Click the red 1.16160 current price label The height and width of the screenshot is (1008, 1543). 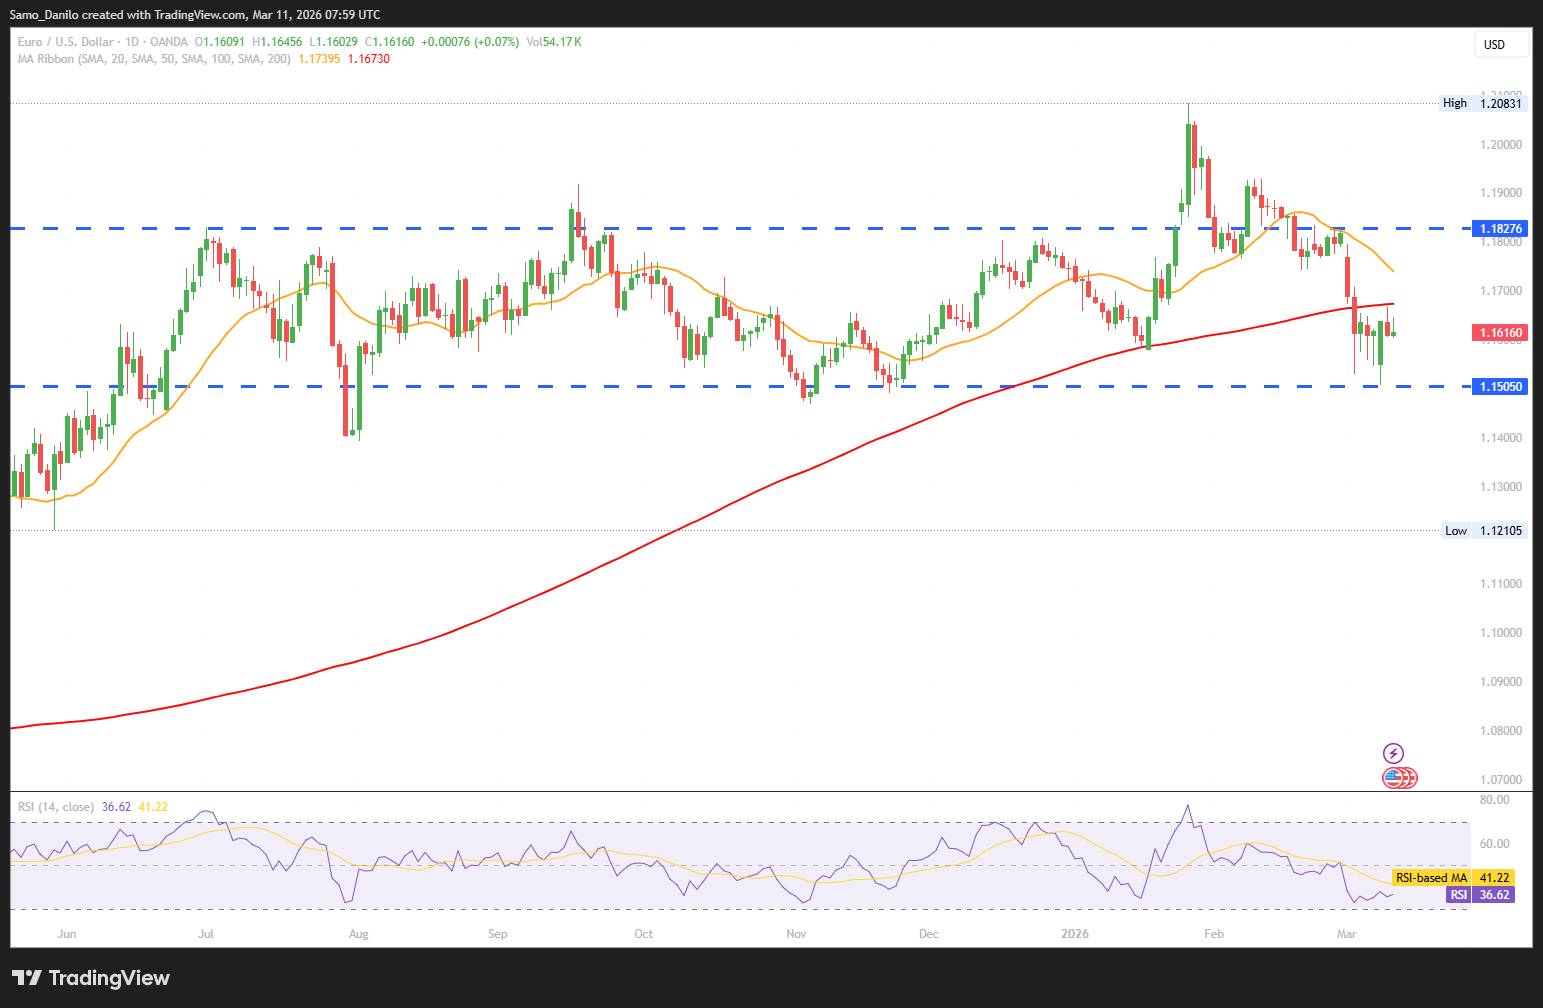pos(1500,333)
